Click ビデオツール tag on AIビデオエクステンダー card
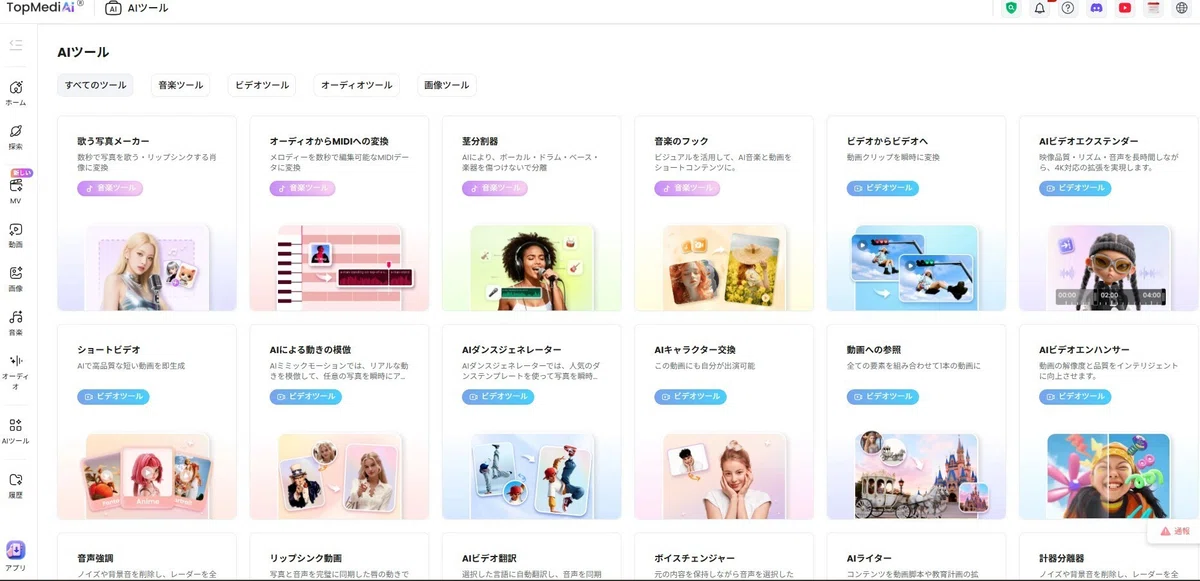 (x=1075, y=188)
